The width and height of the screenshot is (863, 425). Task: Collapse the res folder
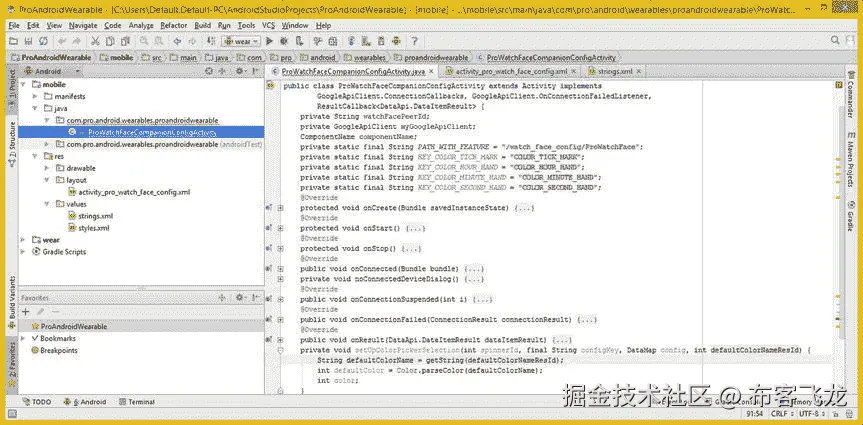pyautogui.click(x=35, y=156)
